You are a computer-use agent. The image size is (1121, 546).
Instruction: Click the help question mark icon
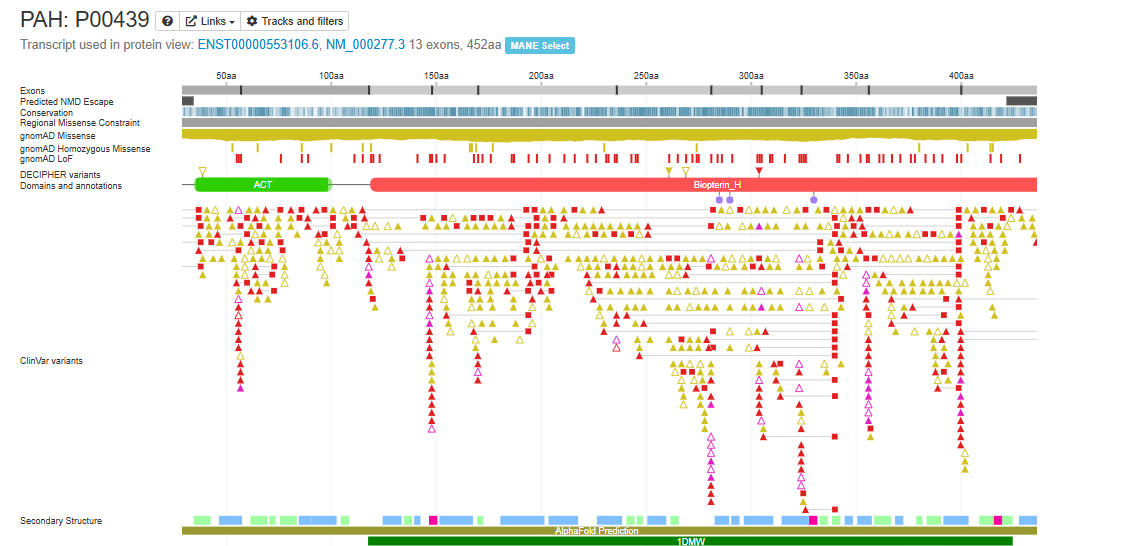coord(167,21)
